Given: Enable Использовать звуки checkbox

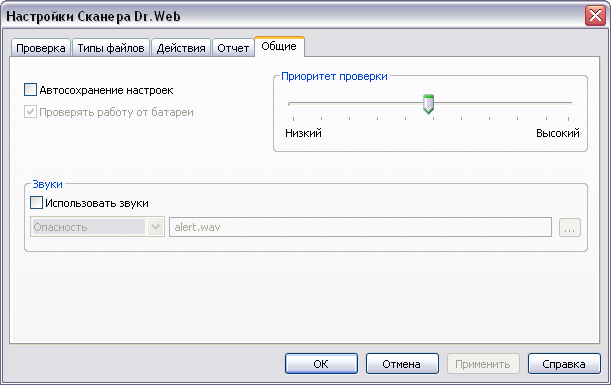Looking at the screenshot, I should (x=36, y=203).
